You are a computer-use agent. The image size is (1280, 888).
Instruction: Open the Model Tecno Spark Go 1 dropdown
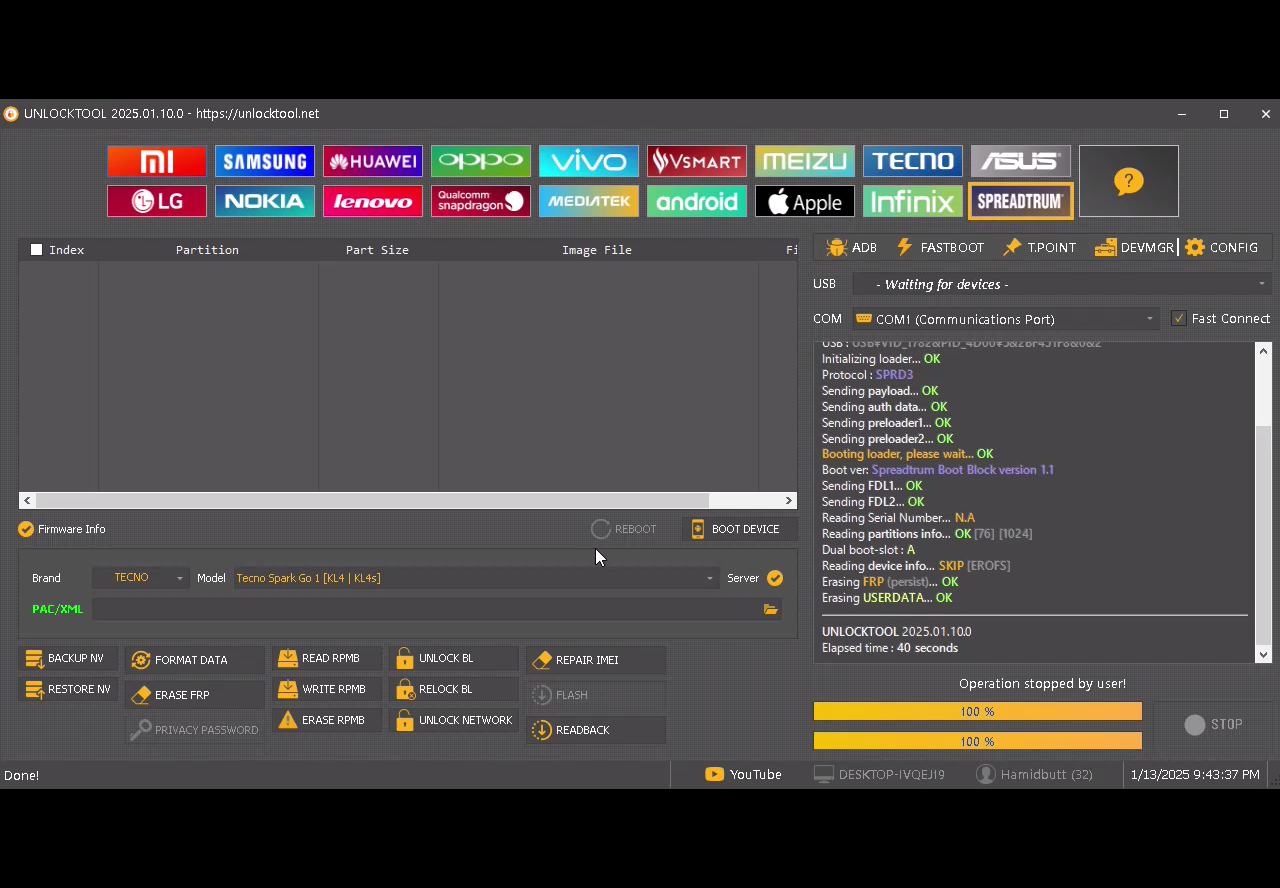(476, 578)
